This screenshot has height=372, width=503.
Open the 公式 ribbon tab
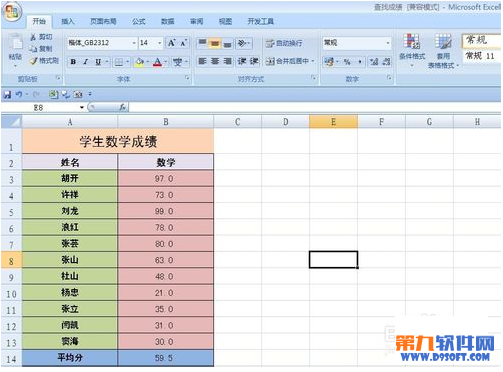click(x=139, y=21)
